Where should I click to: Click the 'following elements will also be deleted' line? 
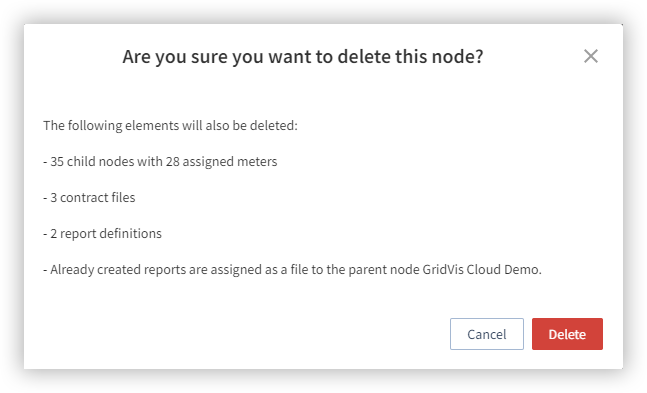pos(170,125)
